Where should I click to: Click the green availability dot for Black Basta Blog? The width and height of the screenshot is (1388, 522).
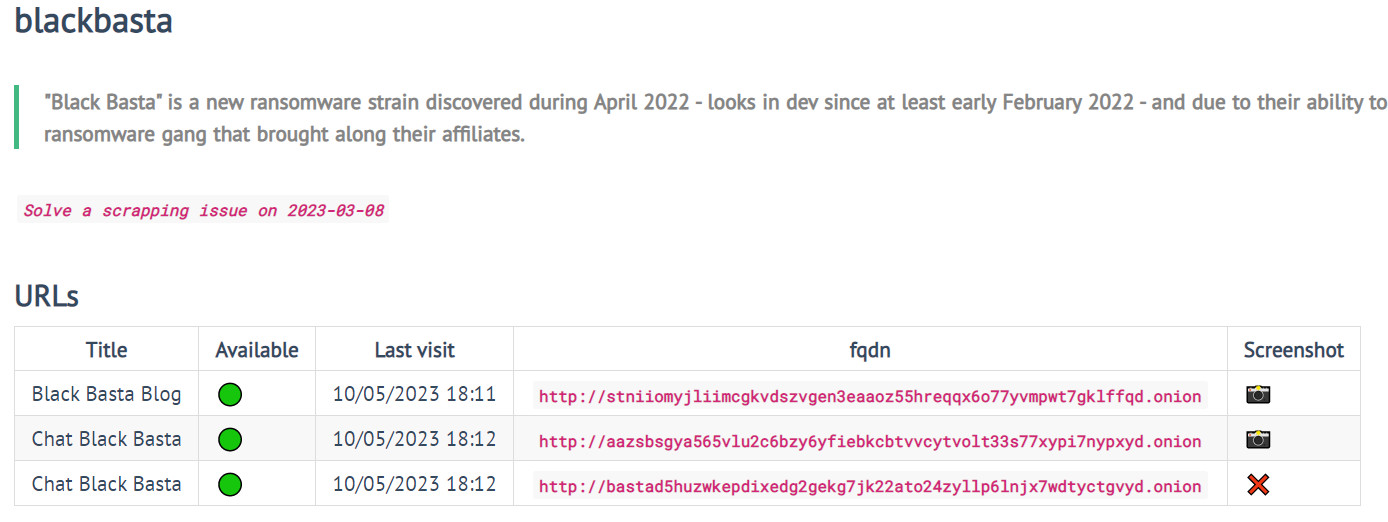230,395
